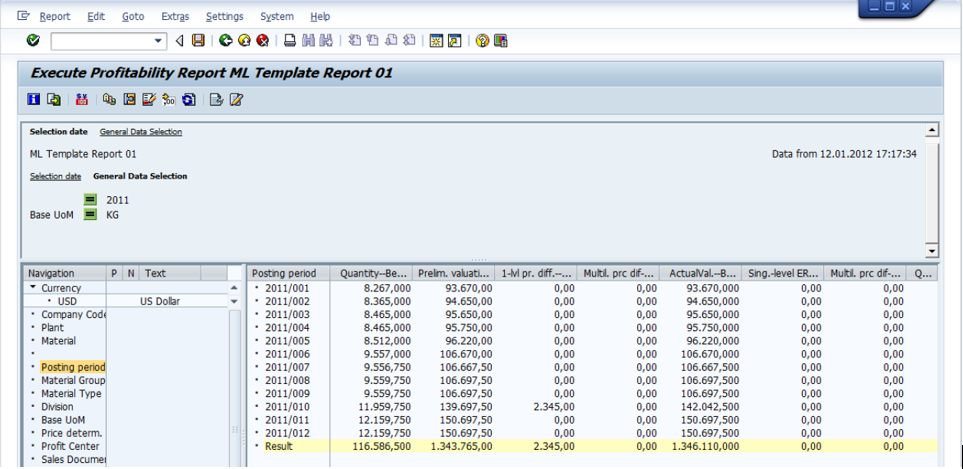
Task: Select highlighted Posting period navigation item
Action: (x=73, y=367)
